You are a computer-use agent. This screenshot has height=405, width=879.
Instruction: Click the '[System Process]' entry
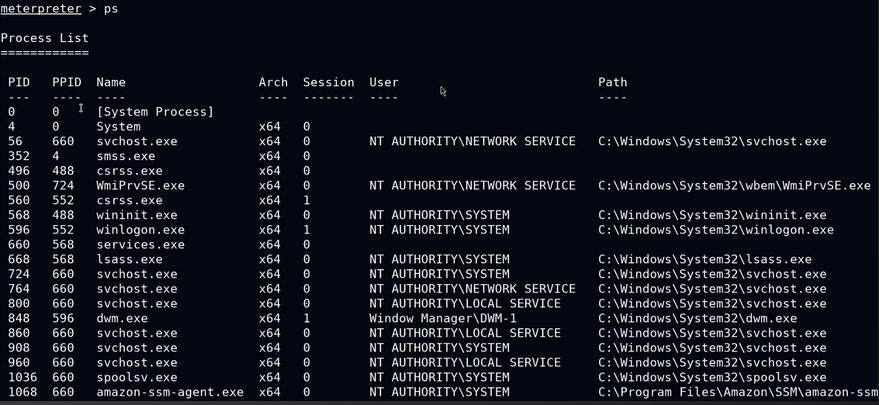(x=155, y=112)
